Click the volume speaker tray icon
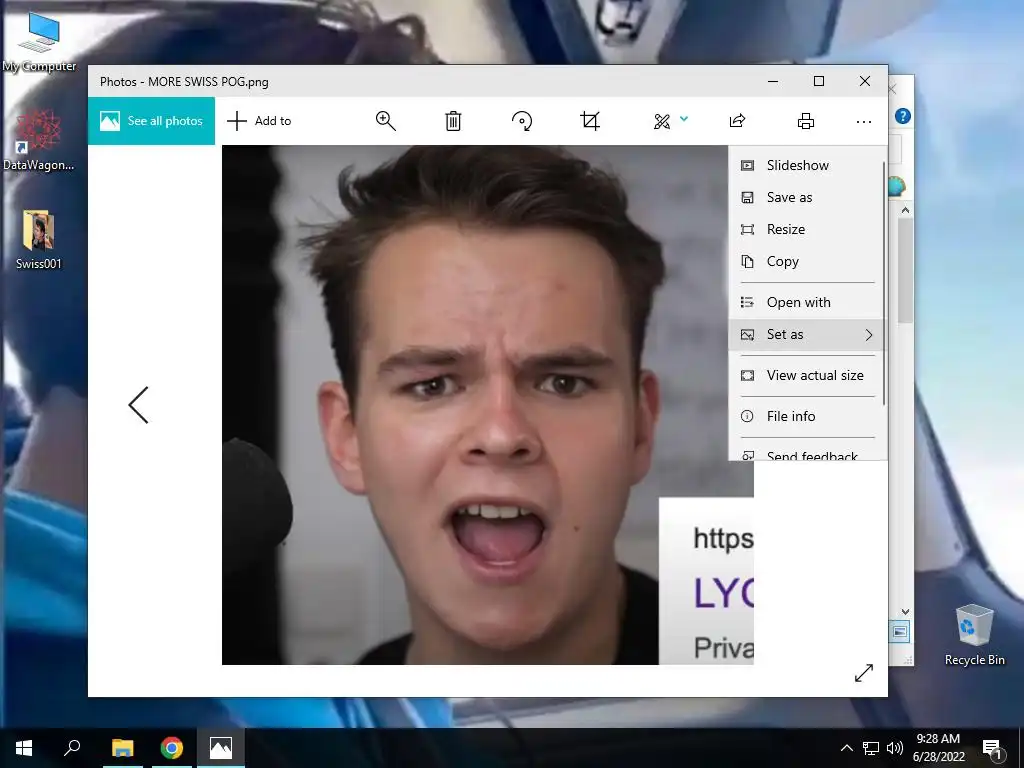The width and height of the screenshot is (1024, 768). pos(895,748)
